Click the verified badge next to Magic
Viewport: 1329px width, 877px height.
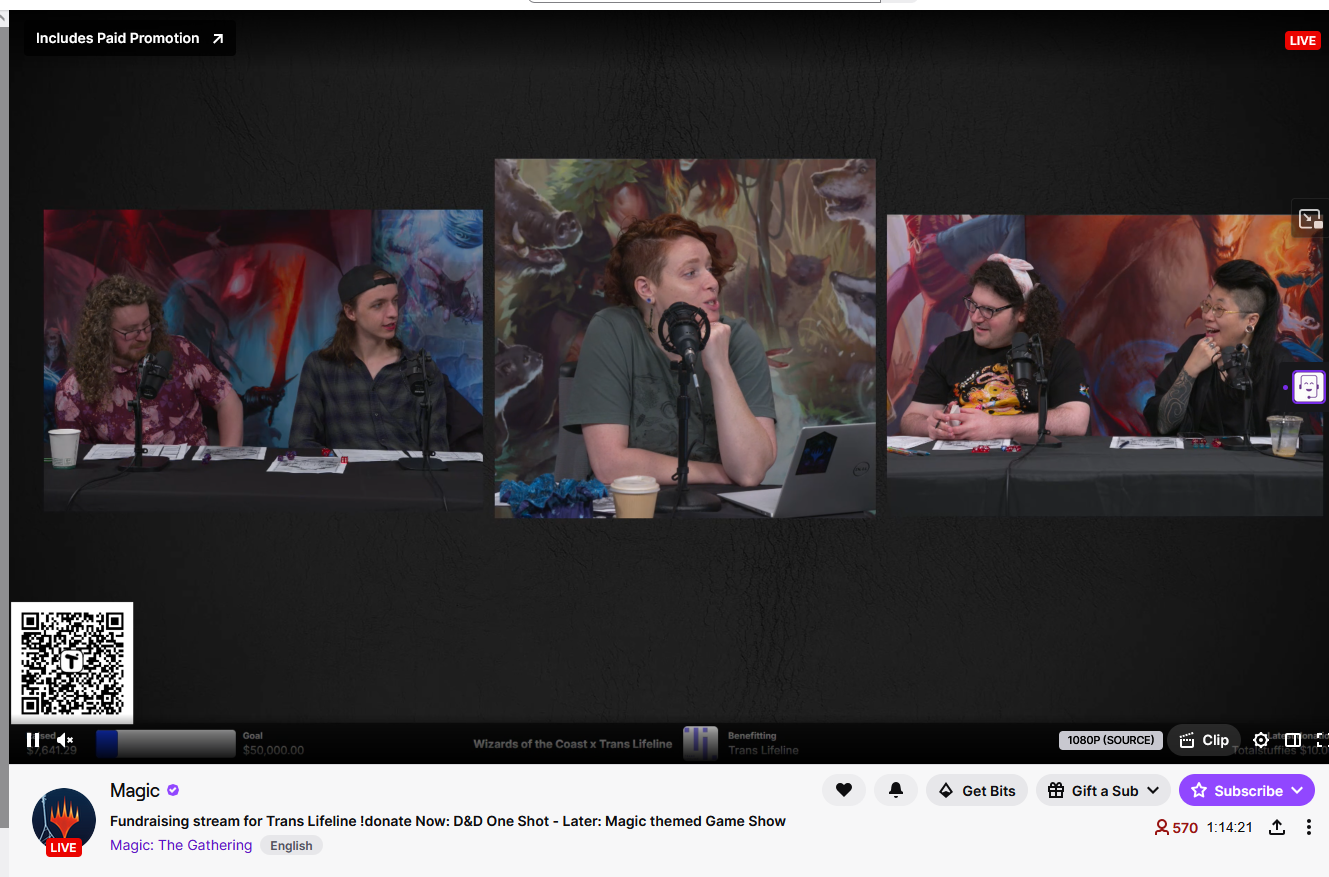[x=173, y=790]
